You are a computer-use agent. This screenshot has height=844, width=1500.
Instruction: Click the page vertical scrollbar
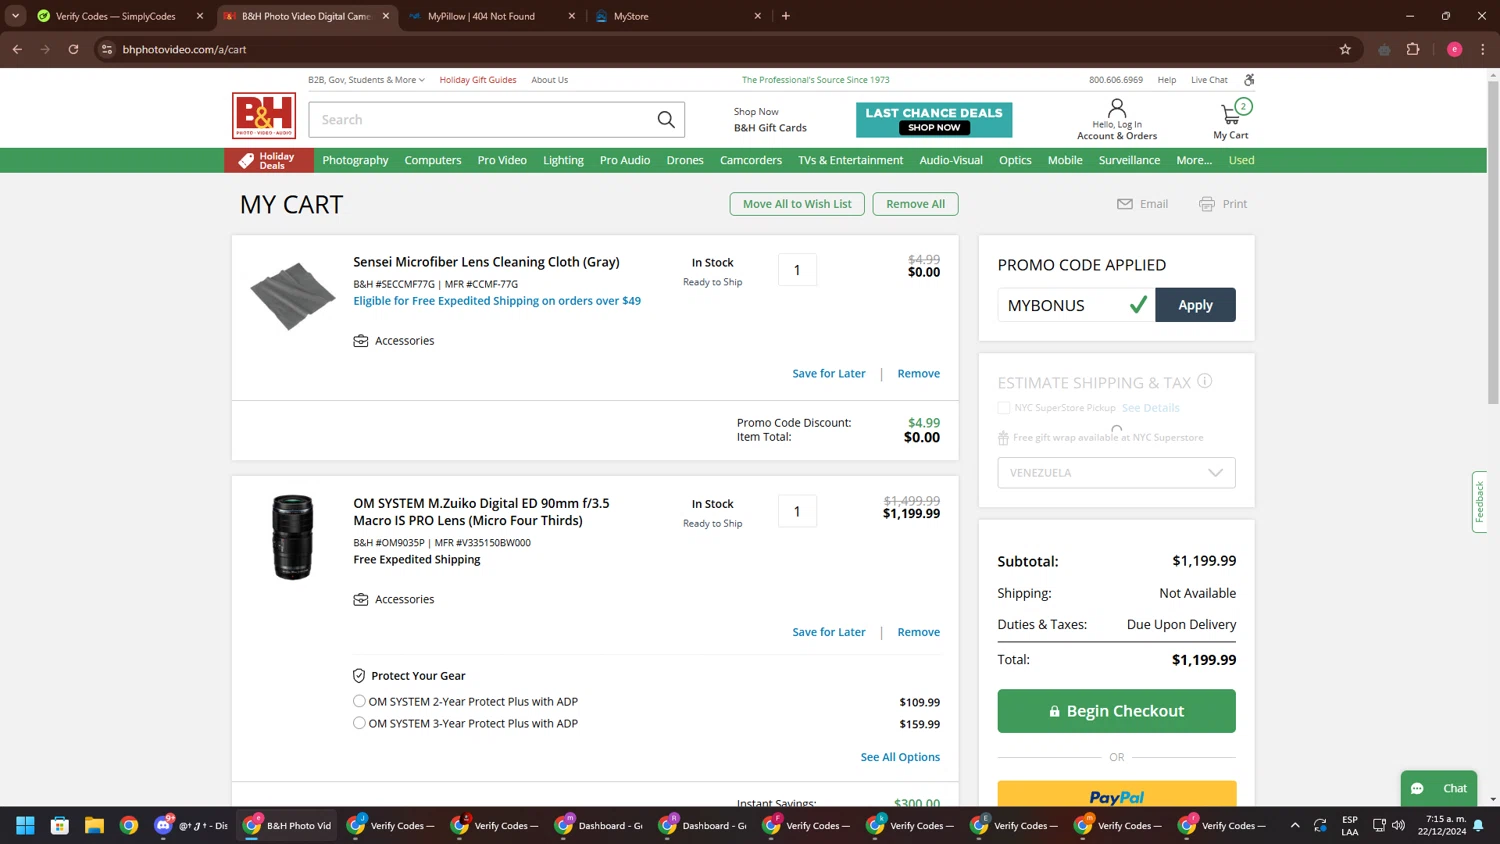pyautogui.click(x=1493, y=243)
